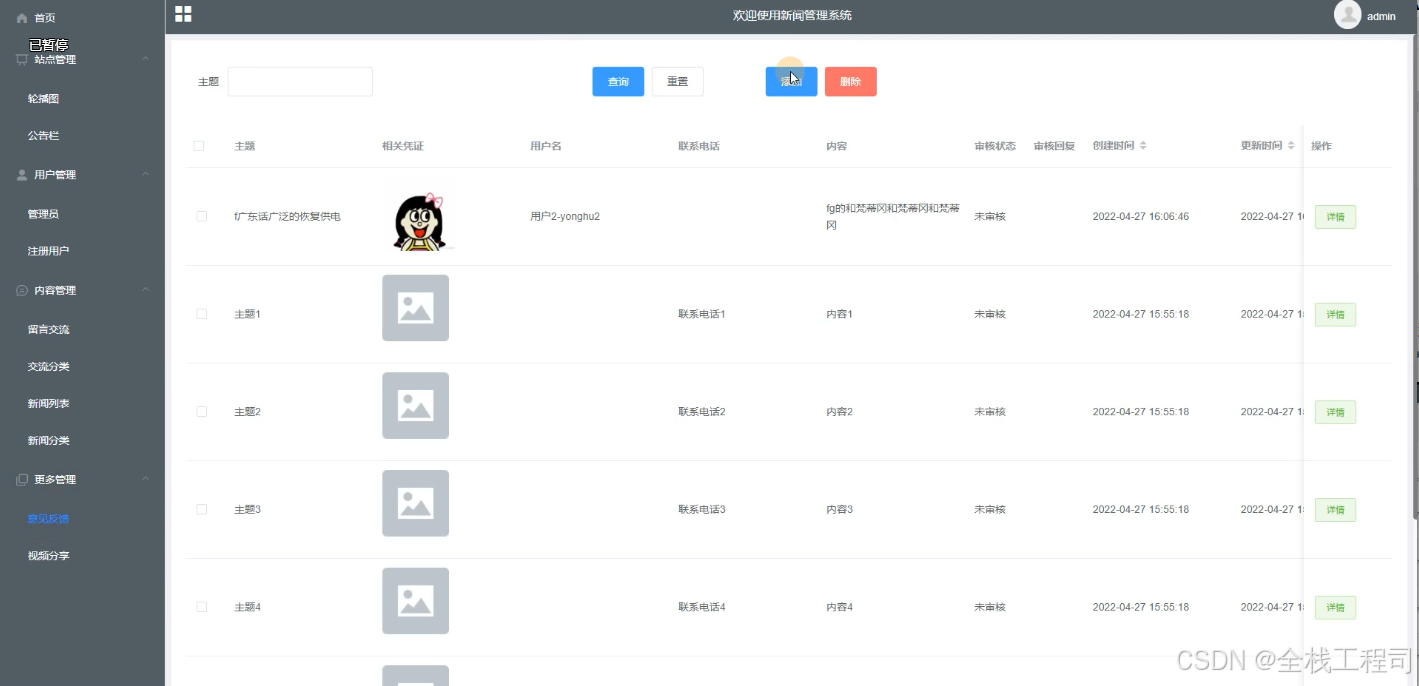
Task: Click the 站点管理 monitor icon
Action: (x=22, y=60)
